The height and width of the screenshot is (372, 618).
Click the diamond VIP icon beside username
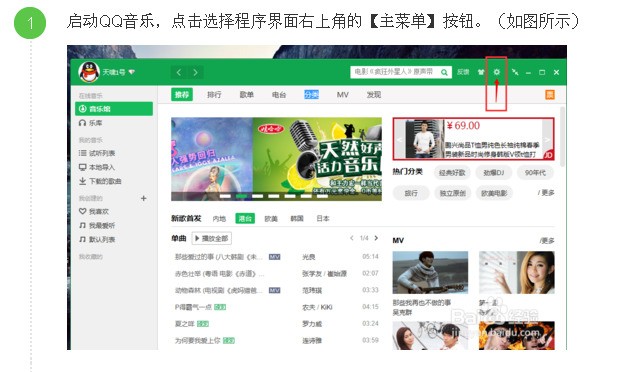coord(132,72)
